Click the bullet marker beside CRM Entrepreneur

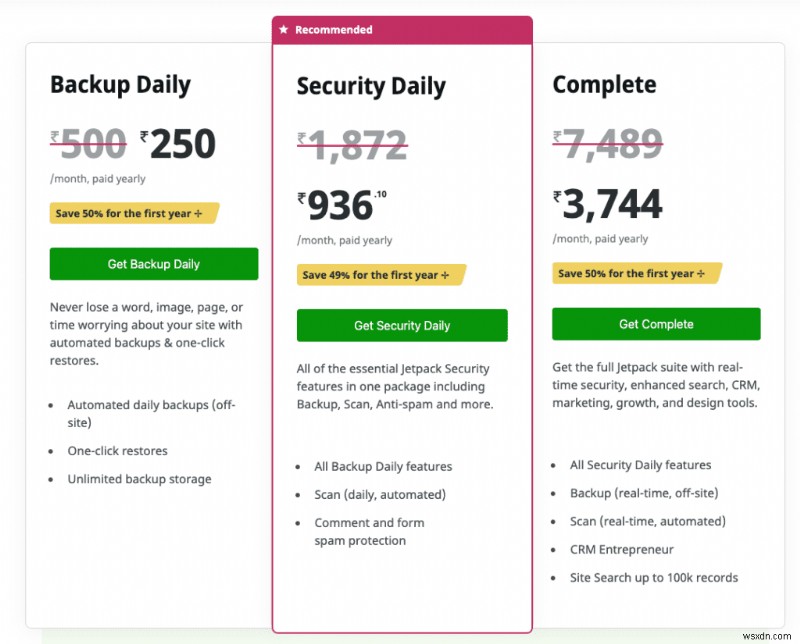coord(553,550)
